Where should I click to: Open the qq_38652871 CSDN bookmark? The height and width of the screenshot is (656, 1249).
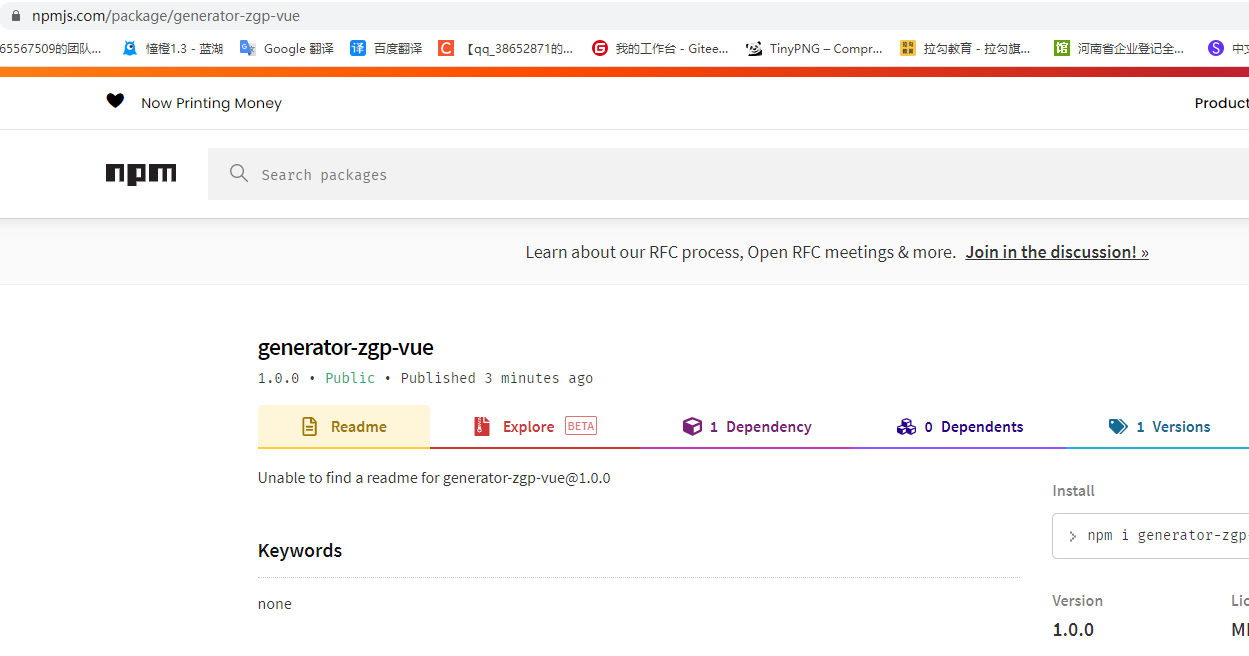coord(506,48)
